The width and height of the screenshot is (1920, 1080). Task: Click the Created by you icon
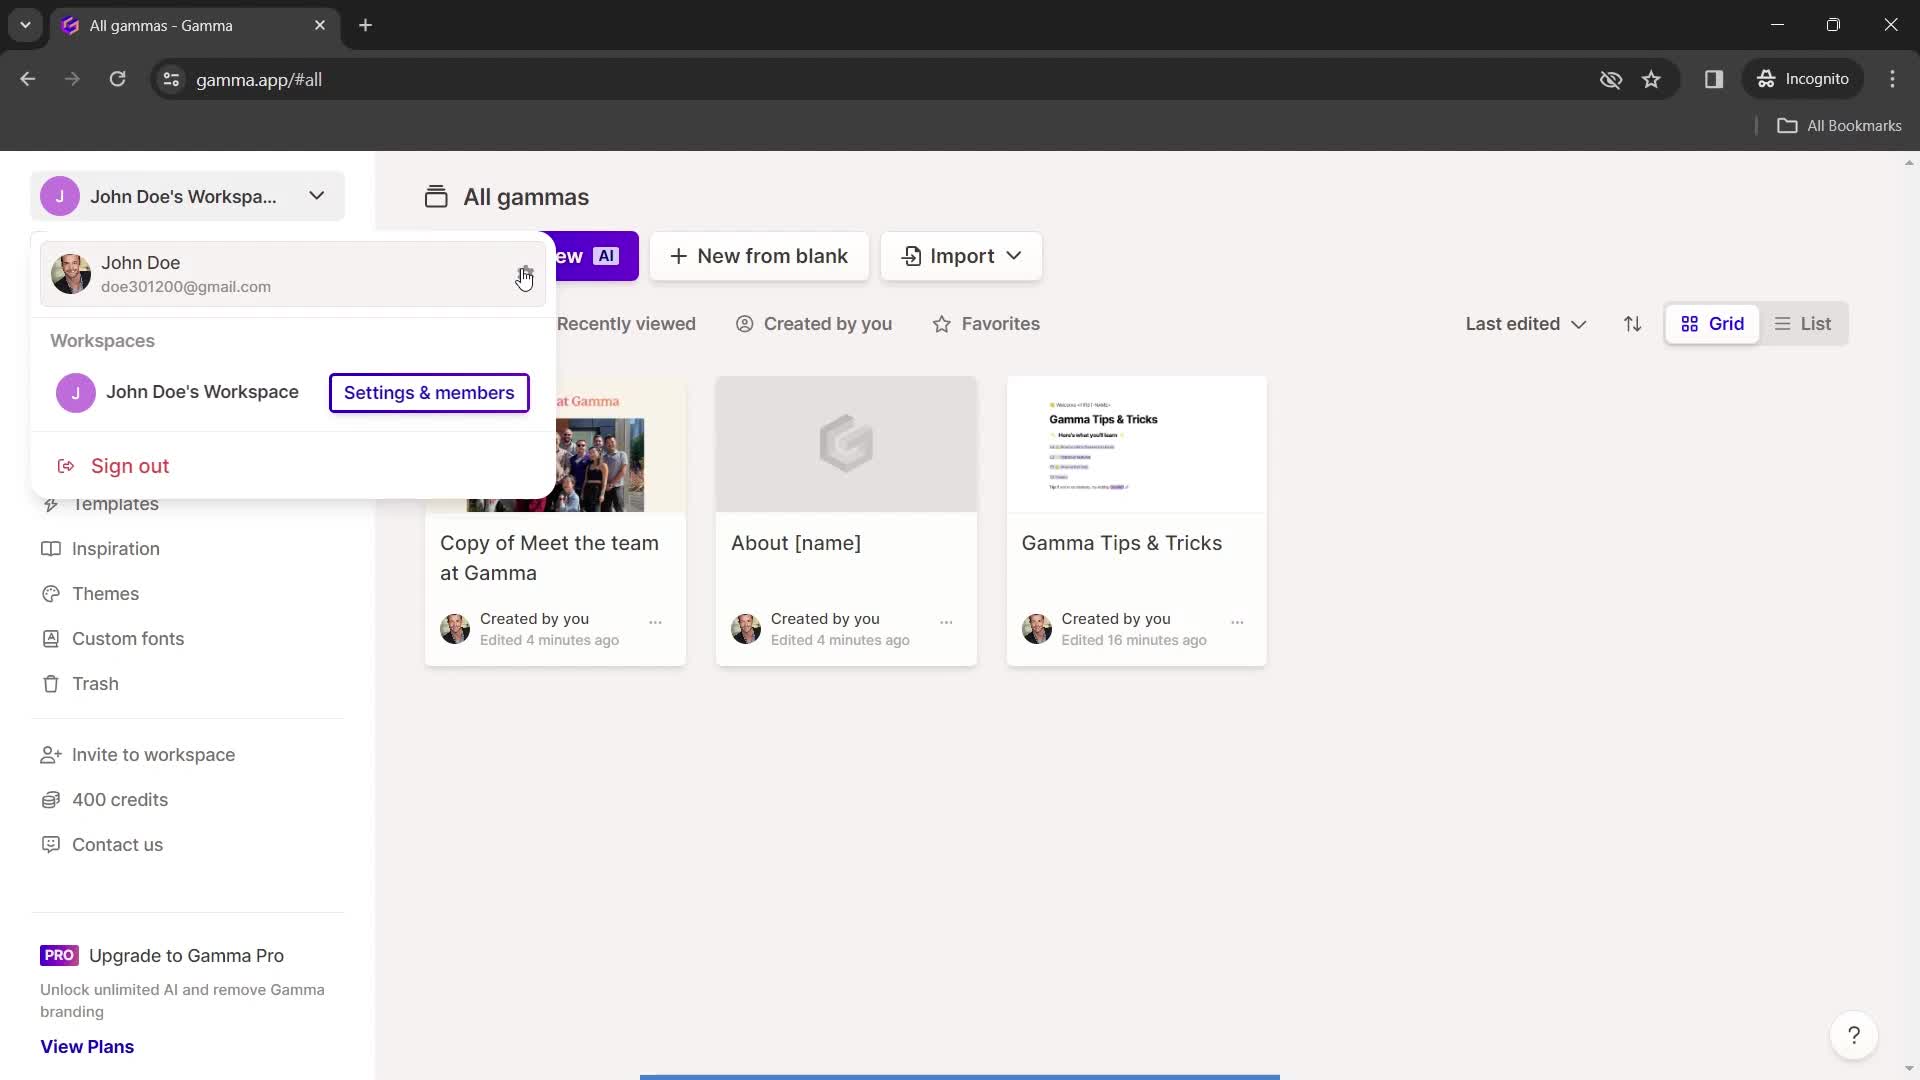(x=744, y=323)
